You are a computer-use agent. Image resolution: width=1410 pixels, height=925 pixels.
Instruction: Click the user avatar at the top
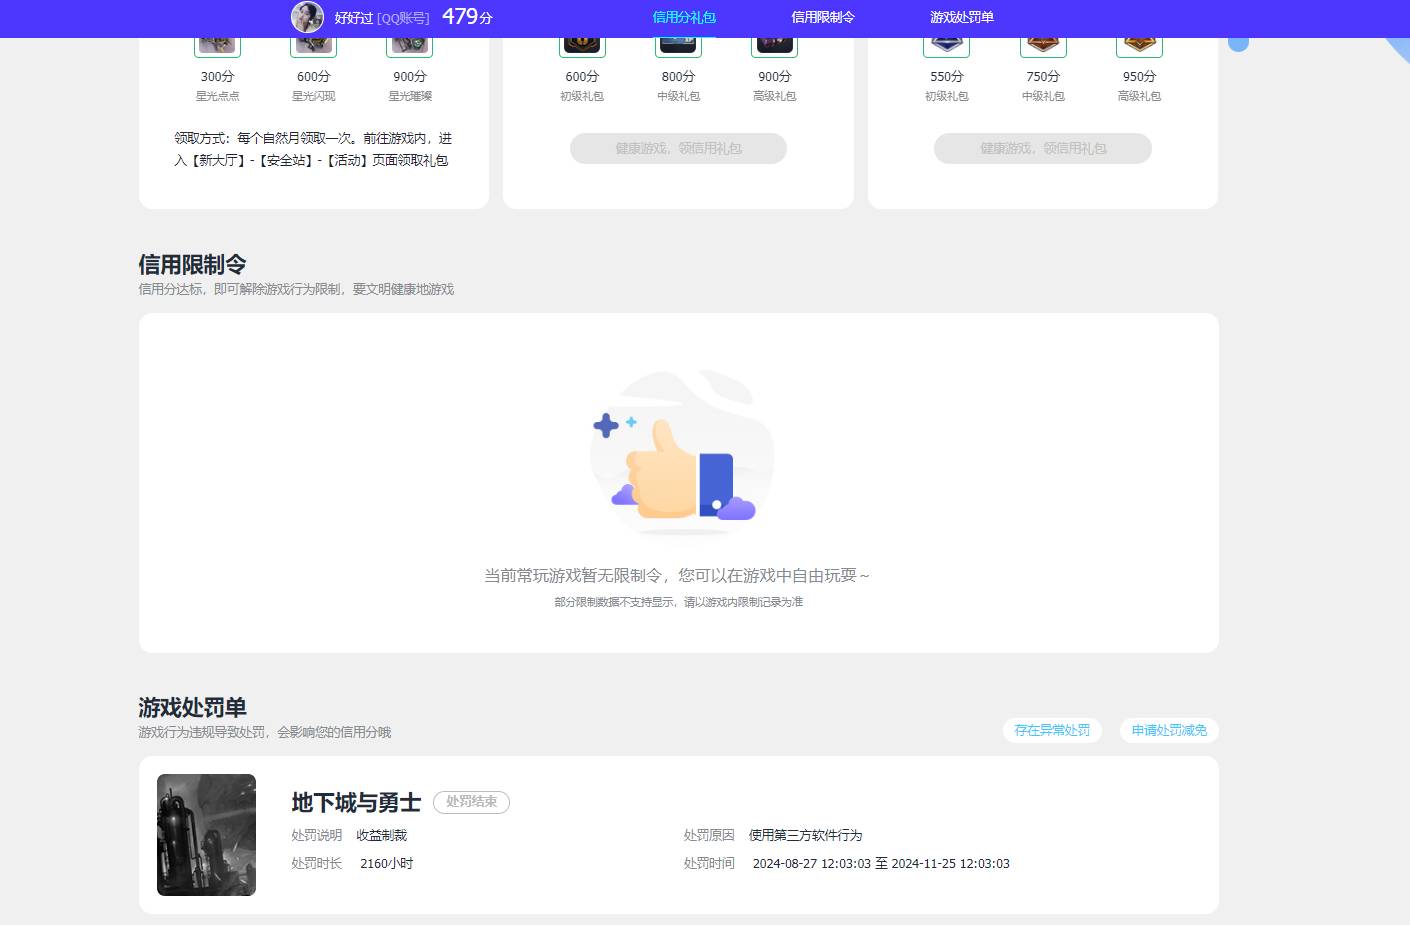click(308, 17)
